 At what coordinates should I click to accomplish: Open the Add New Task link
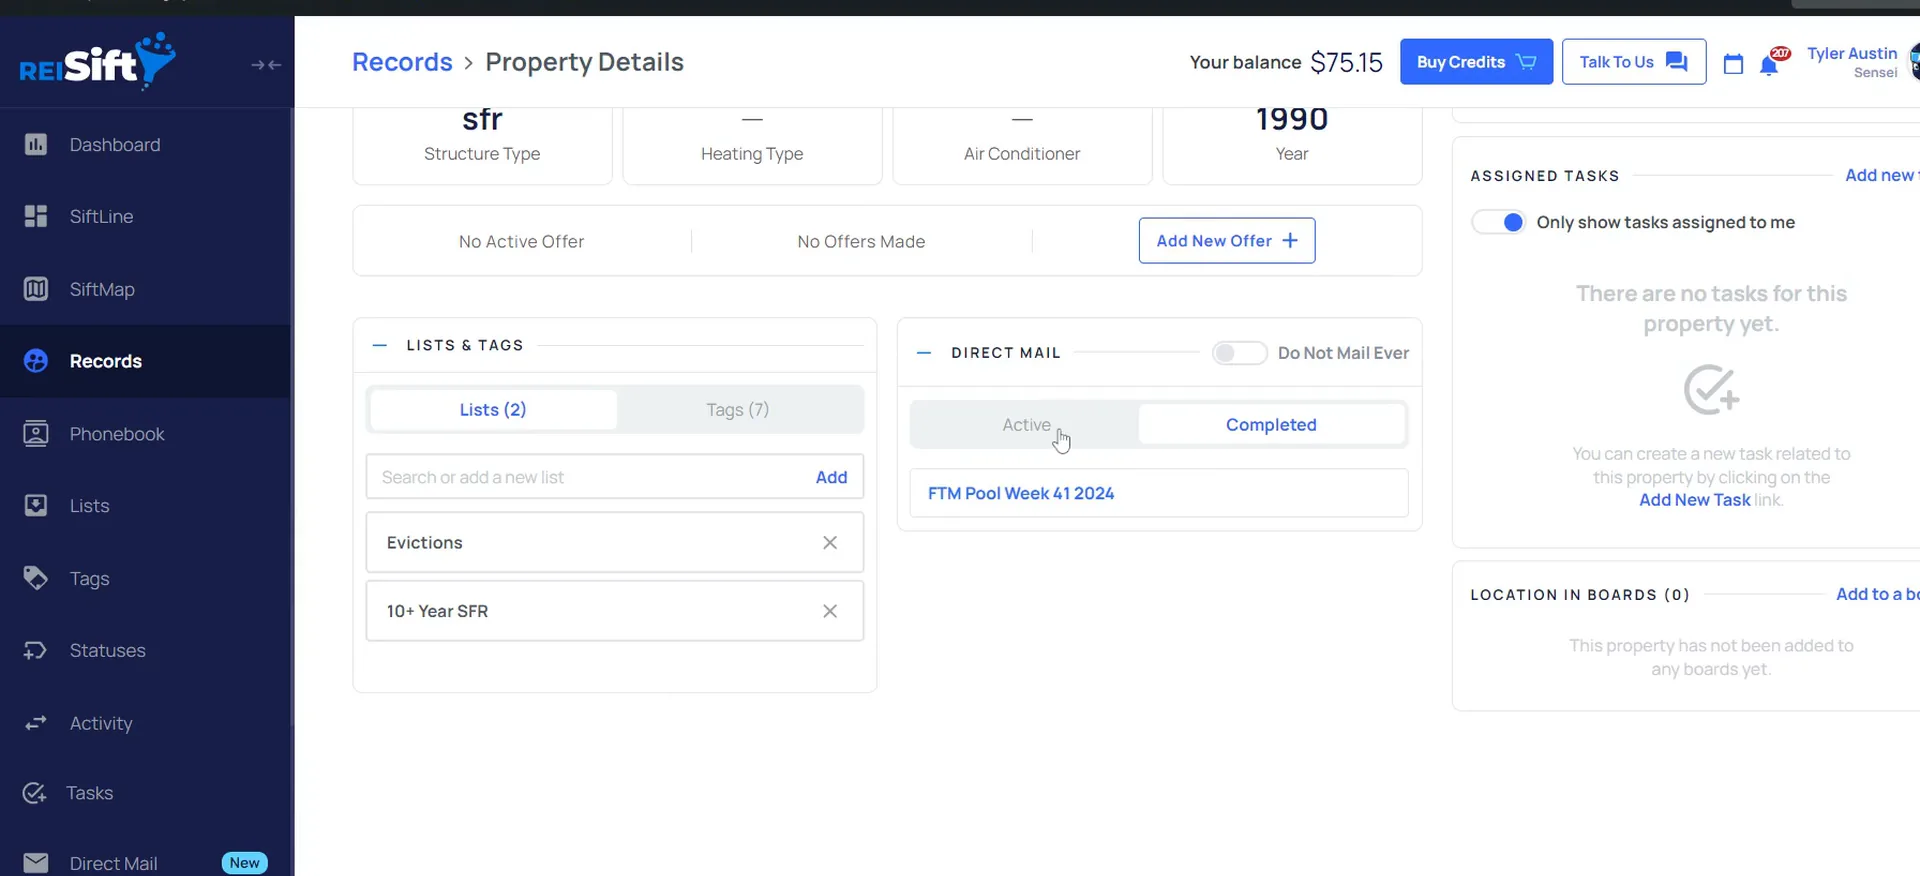(x=1695, y=500)
